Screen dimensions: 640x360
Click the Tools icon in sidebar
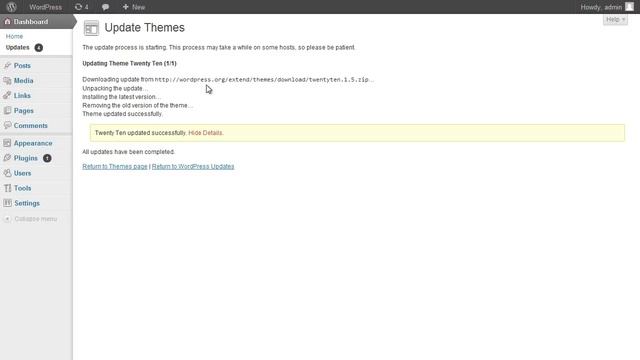click(x=7, y=188)
